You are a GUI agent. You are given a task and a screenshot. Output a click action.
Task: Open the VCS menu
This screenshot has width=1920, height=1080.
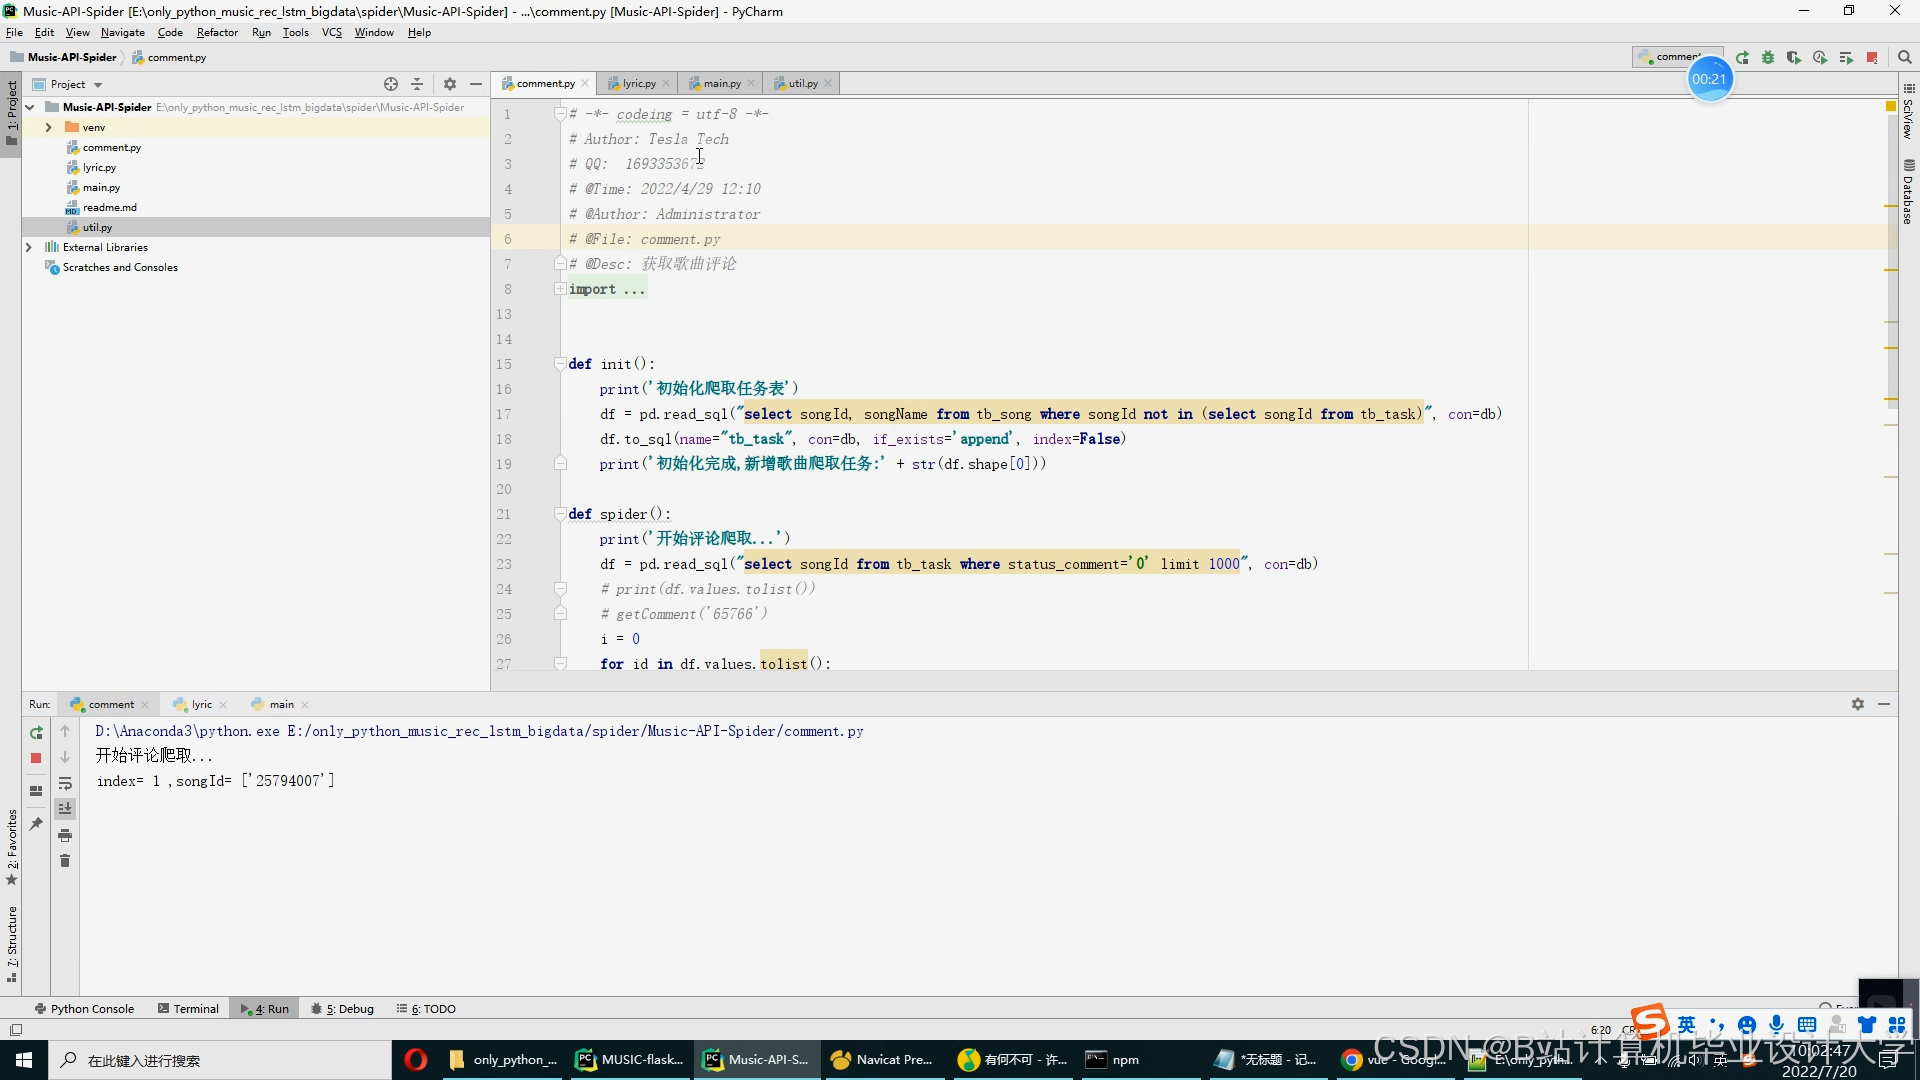pos(332,32)
